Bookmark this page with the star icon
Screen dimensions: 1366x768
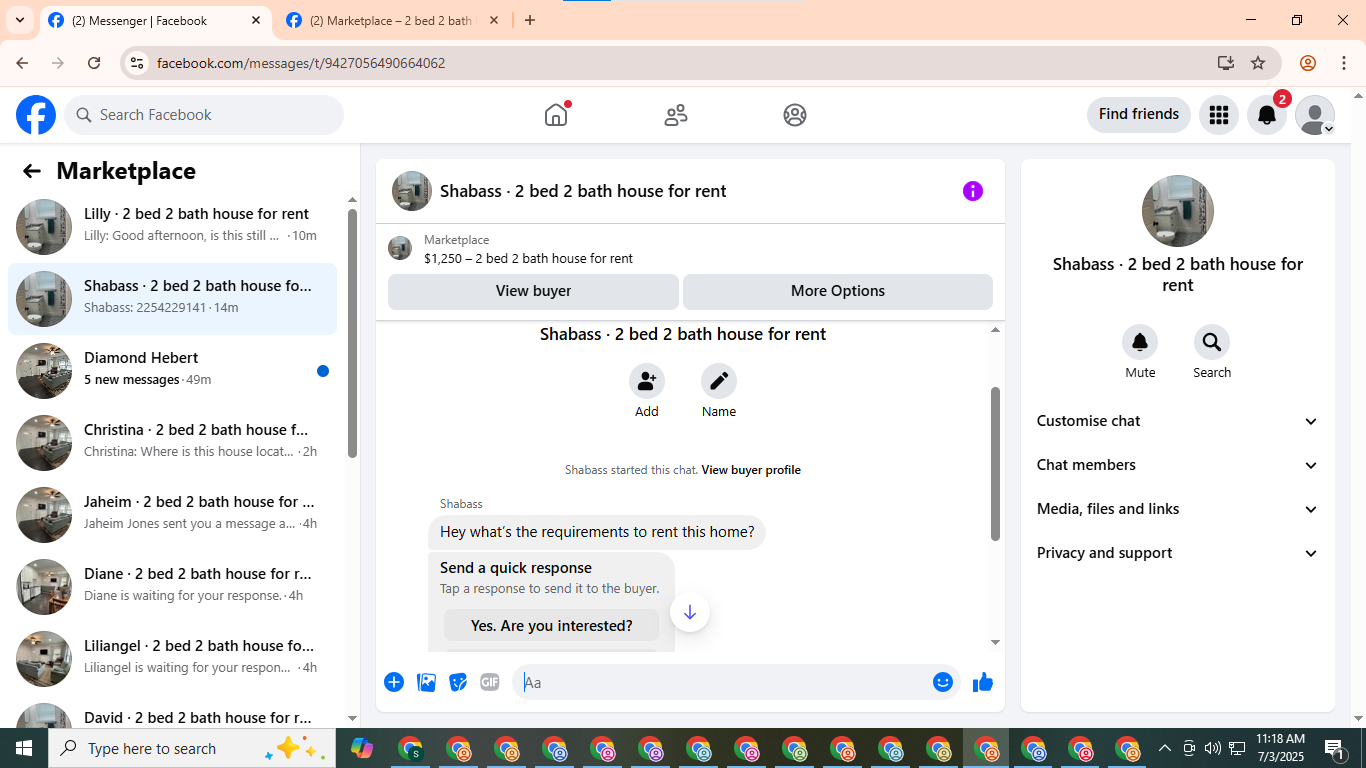coord(1258,63)
